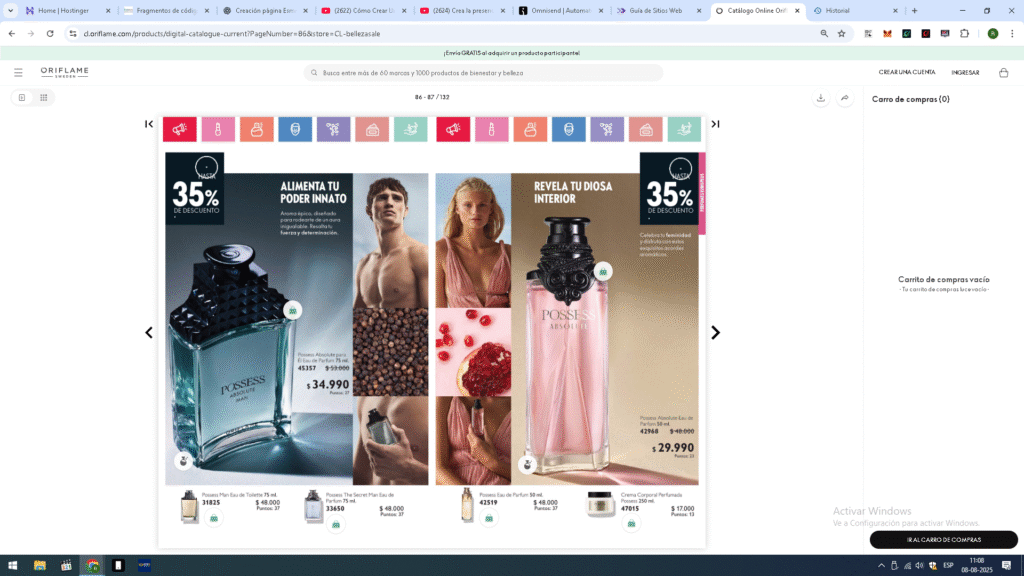
Task: Open a new Chrome tab
Action: (x=914, y=10)
